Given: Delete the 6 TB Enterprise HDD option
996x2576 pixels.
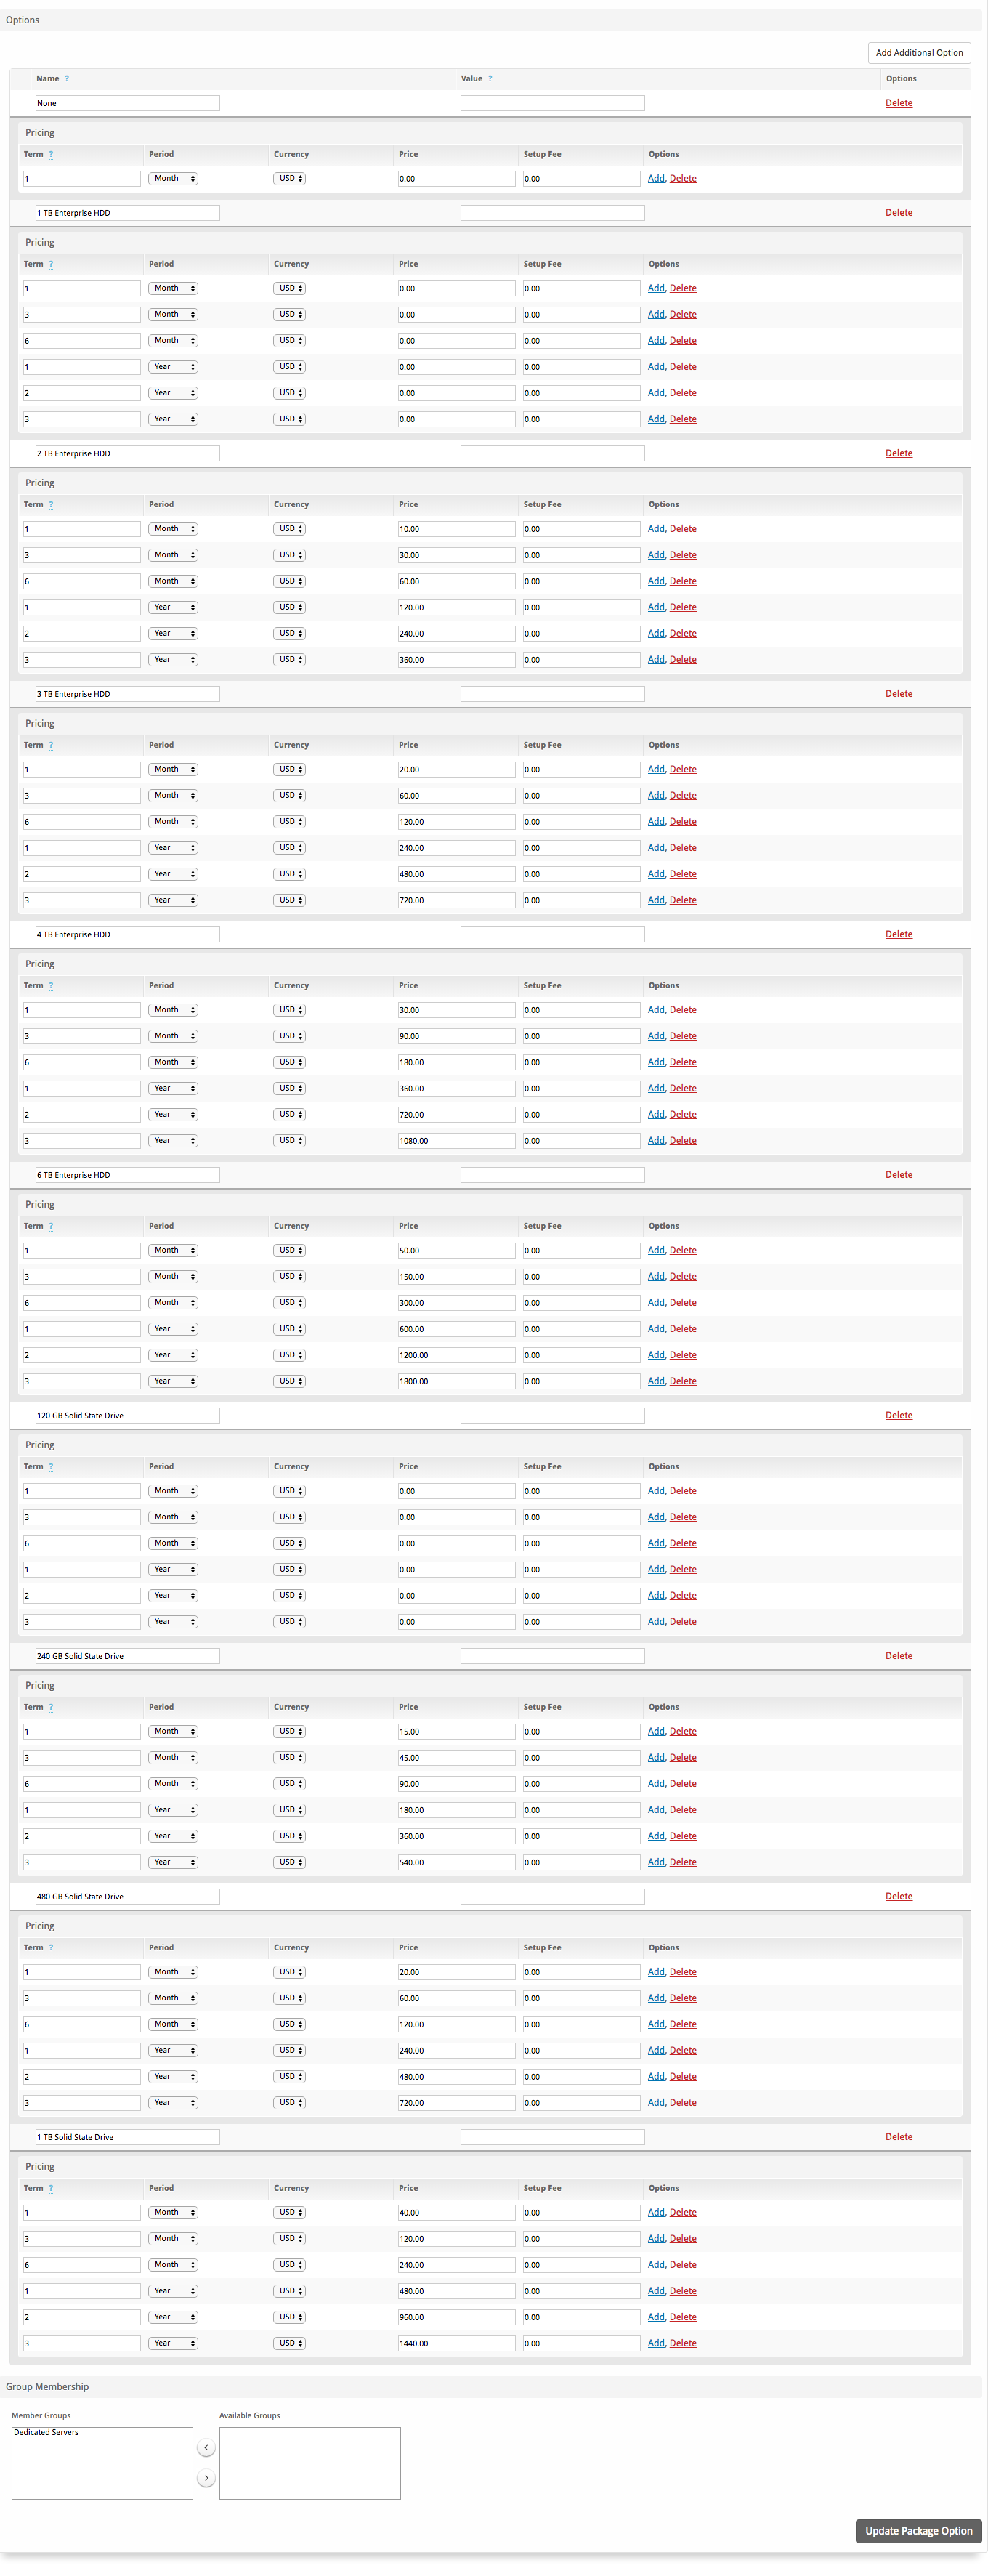Looking at the screenshot, I should [899, 1175].
